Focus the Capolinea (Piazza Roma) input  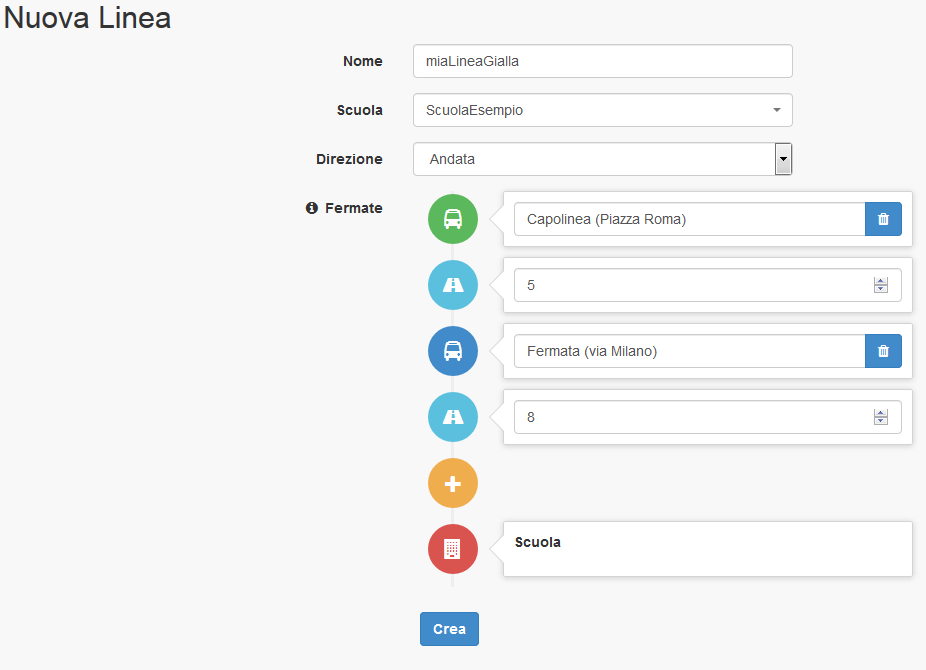click(x=689, y=219)
